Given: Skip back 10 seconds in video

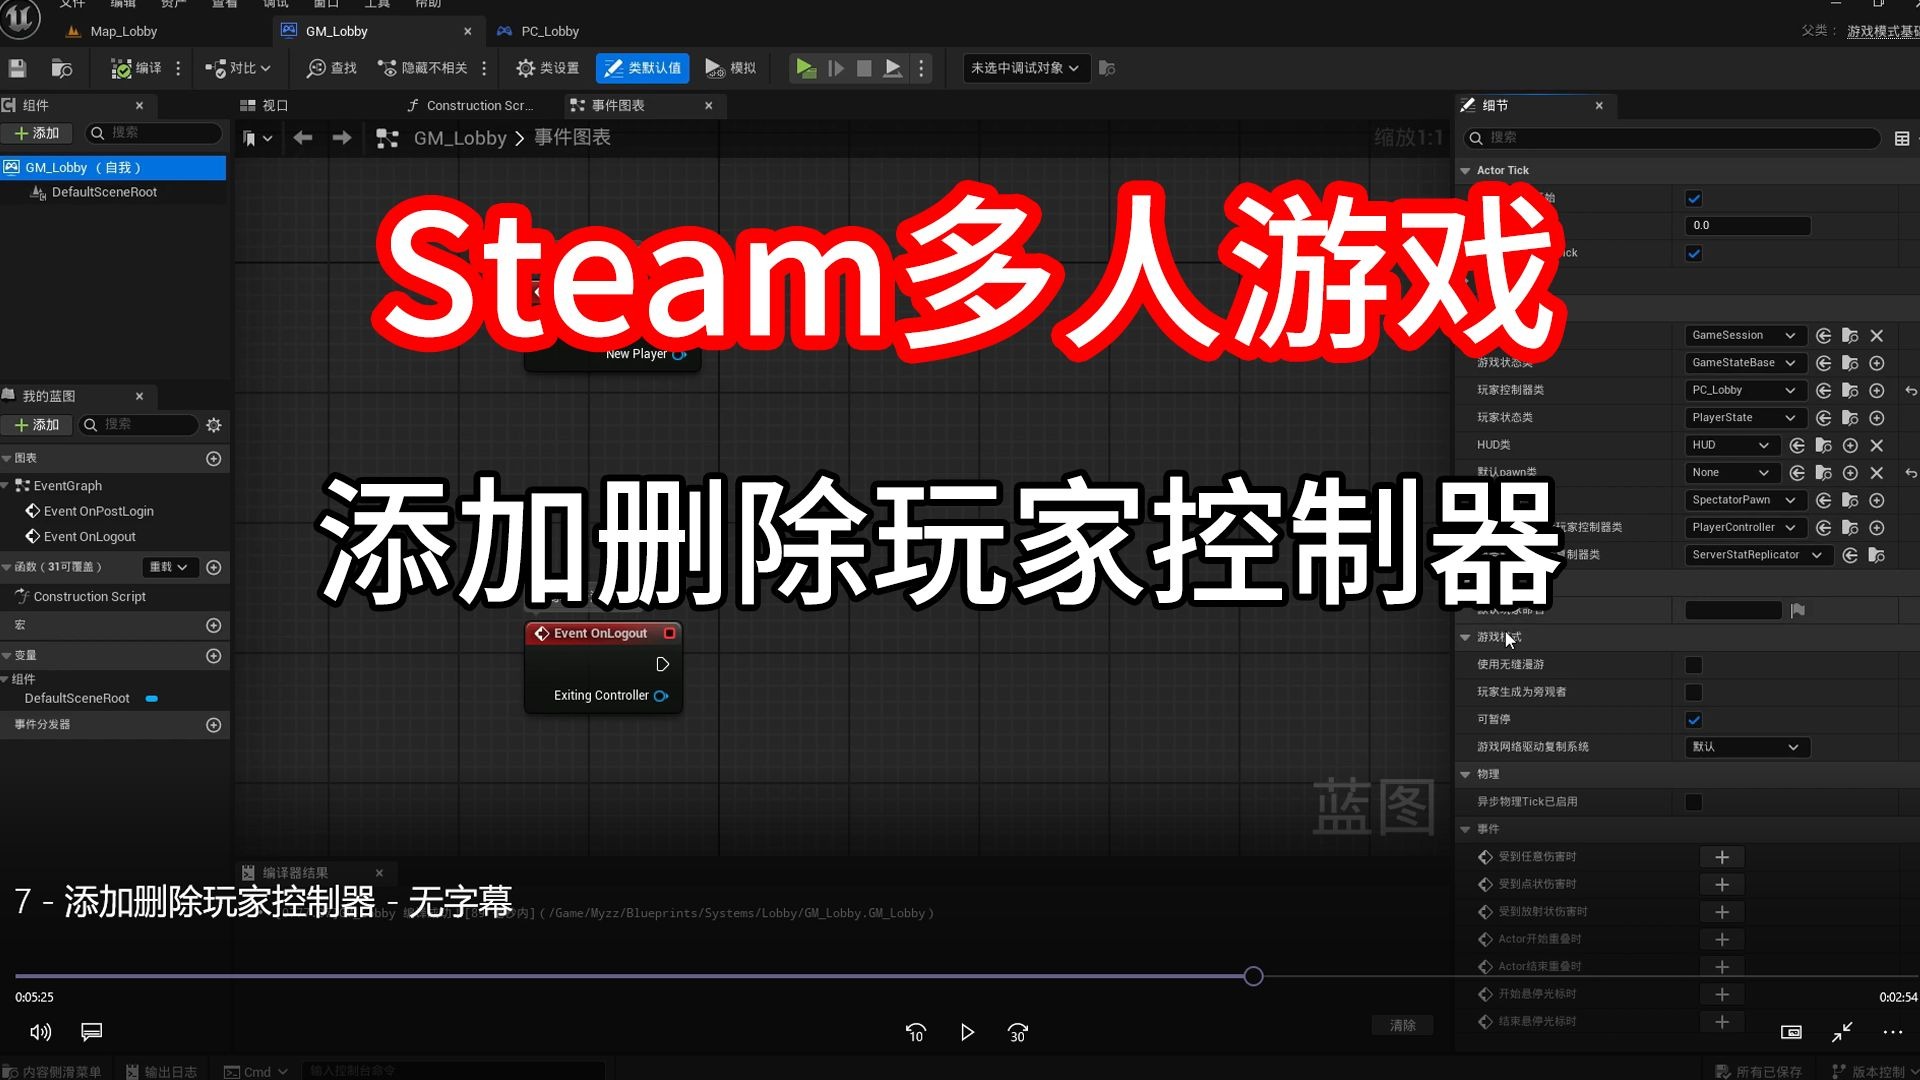Looking at the screenshot, I should coord(915,1033).
